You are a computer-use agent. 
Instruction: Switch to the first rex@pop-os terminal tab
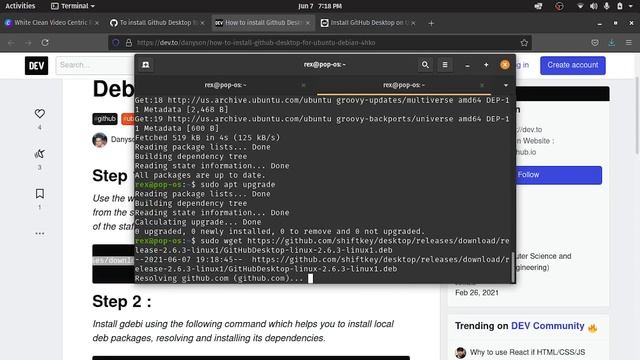(225, 85)
